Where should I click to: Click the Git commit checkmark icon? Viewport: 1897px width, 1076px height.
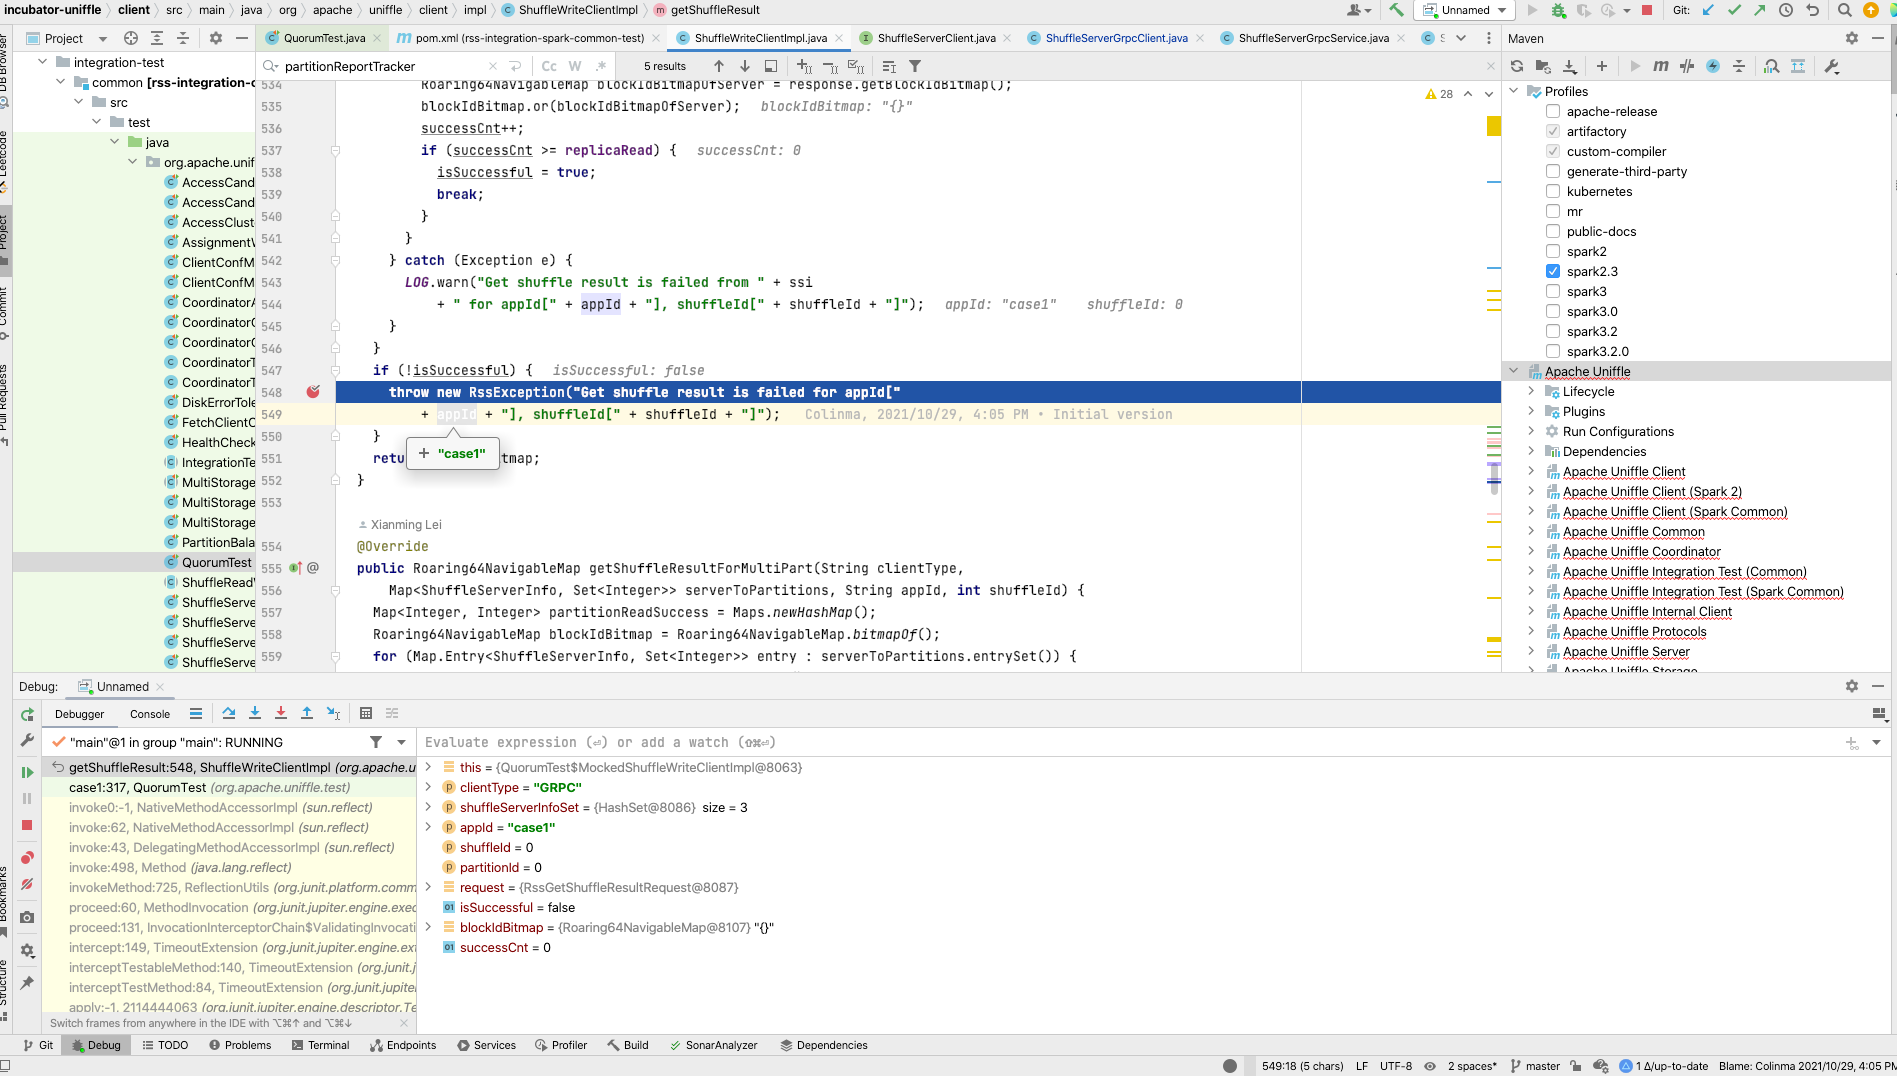point(1734,10)
